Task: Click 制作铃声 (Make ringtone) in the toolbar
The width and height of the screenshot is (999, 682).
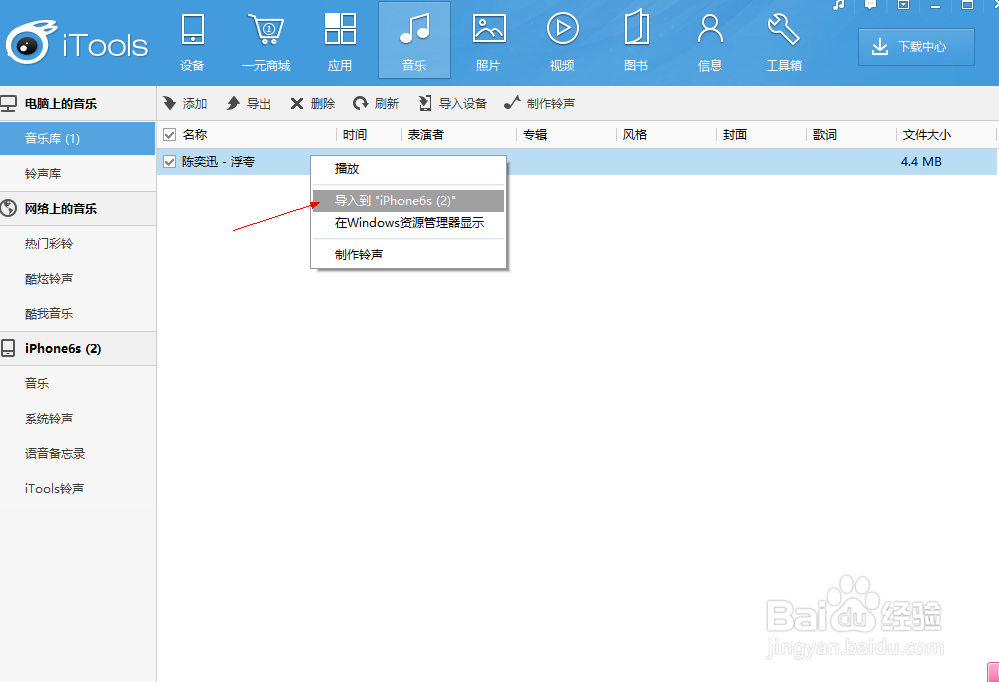Action: tap(540, 103)
